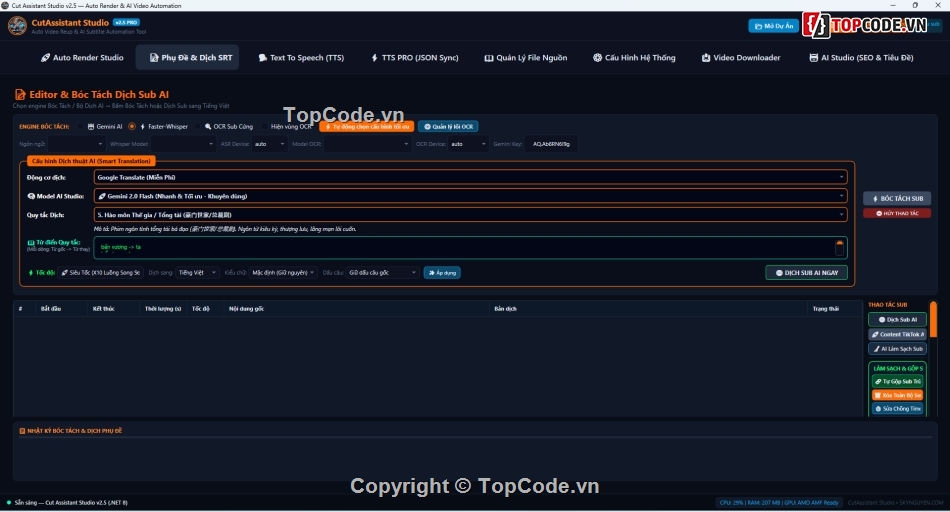Click the Từ điển Quy tắc text area
950x512 pixels.
470,247
